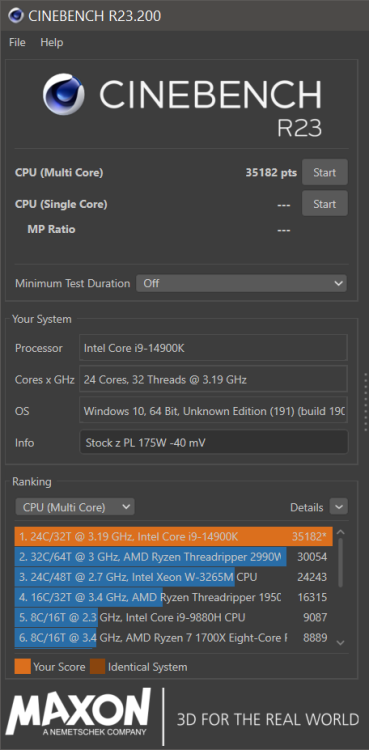This screenshot has height=750, width=369.
Task: Click the brown Identical System swatch
Action: 98,667
